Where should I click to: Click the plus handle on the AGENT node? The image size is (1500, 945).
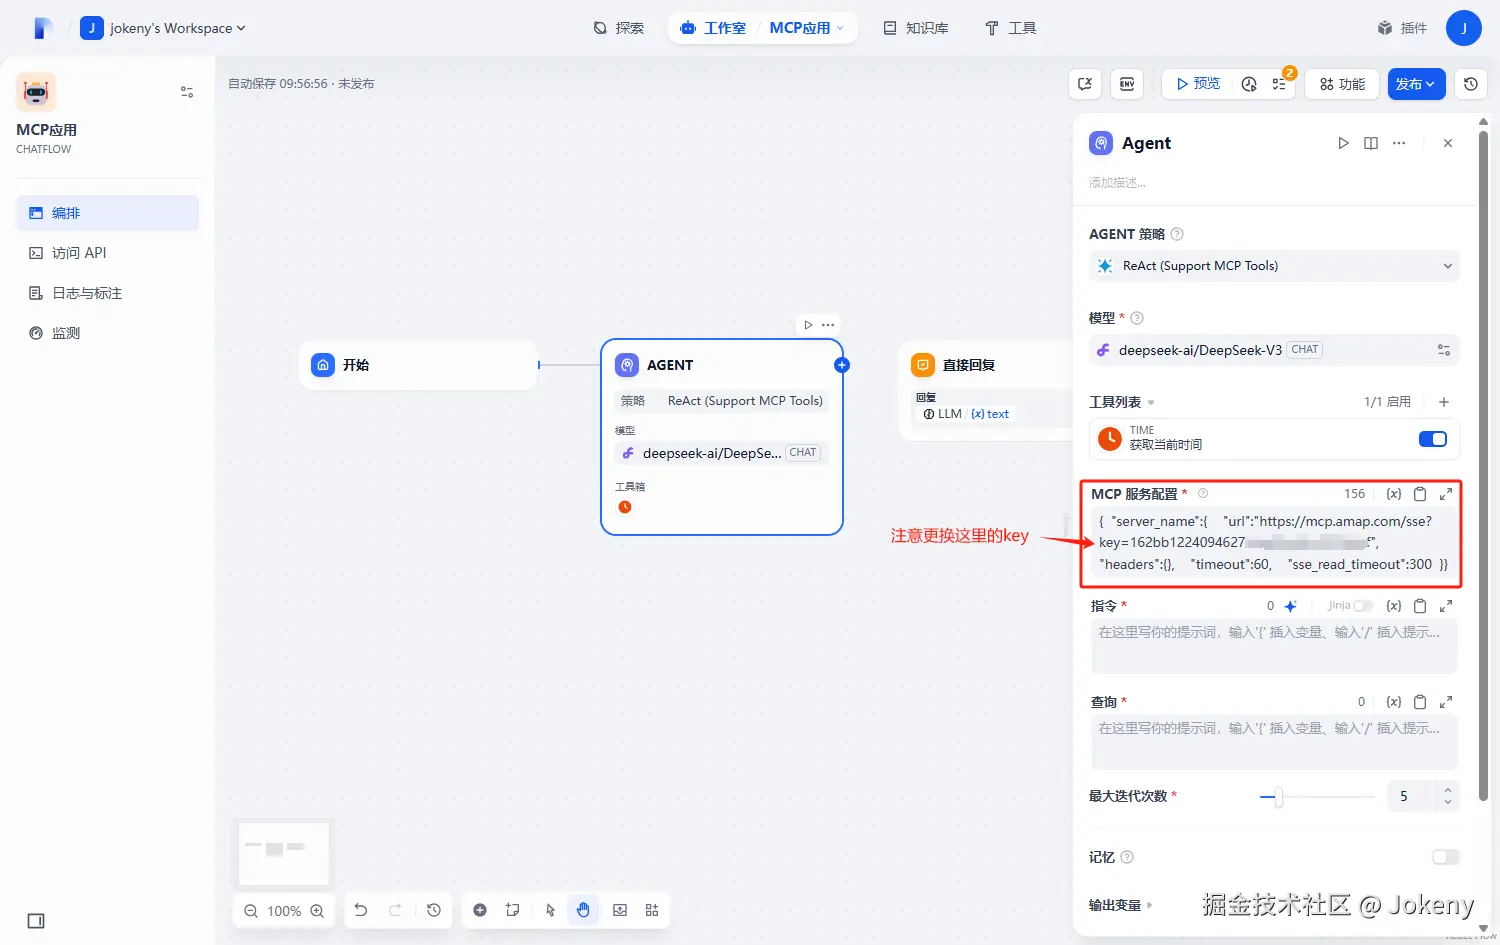pos(842,365)
